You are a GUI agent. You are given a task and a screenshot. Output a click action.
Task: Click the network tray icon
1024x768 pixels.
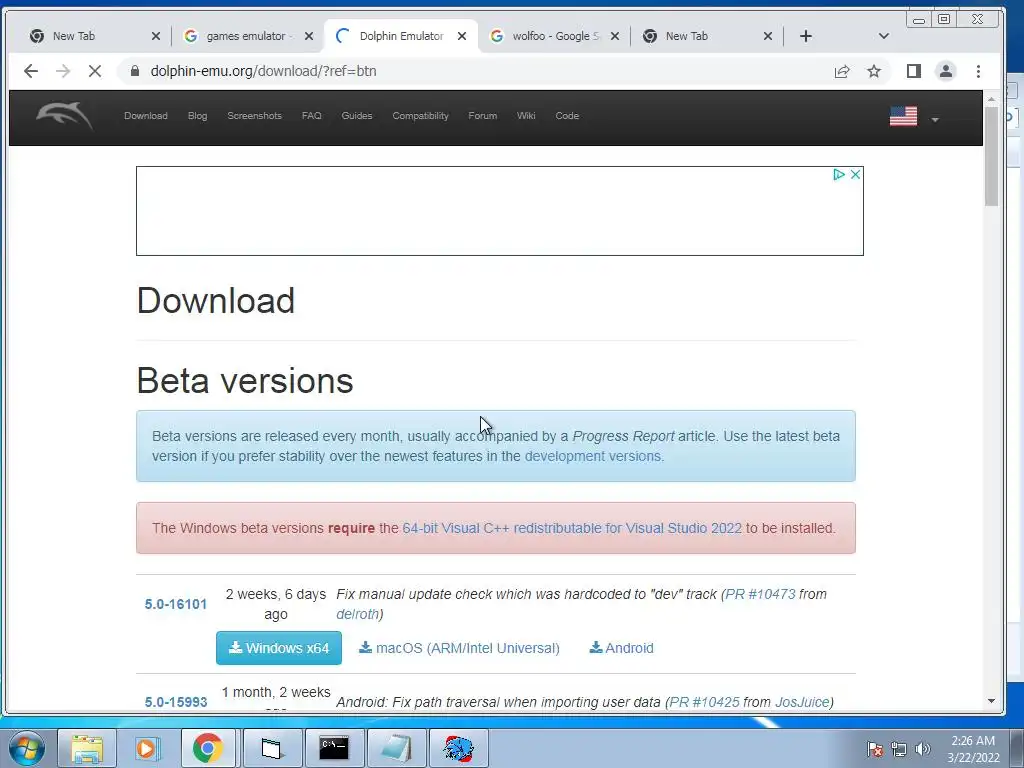(x=899, y=749)
